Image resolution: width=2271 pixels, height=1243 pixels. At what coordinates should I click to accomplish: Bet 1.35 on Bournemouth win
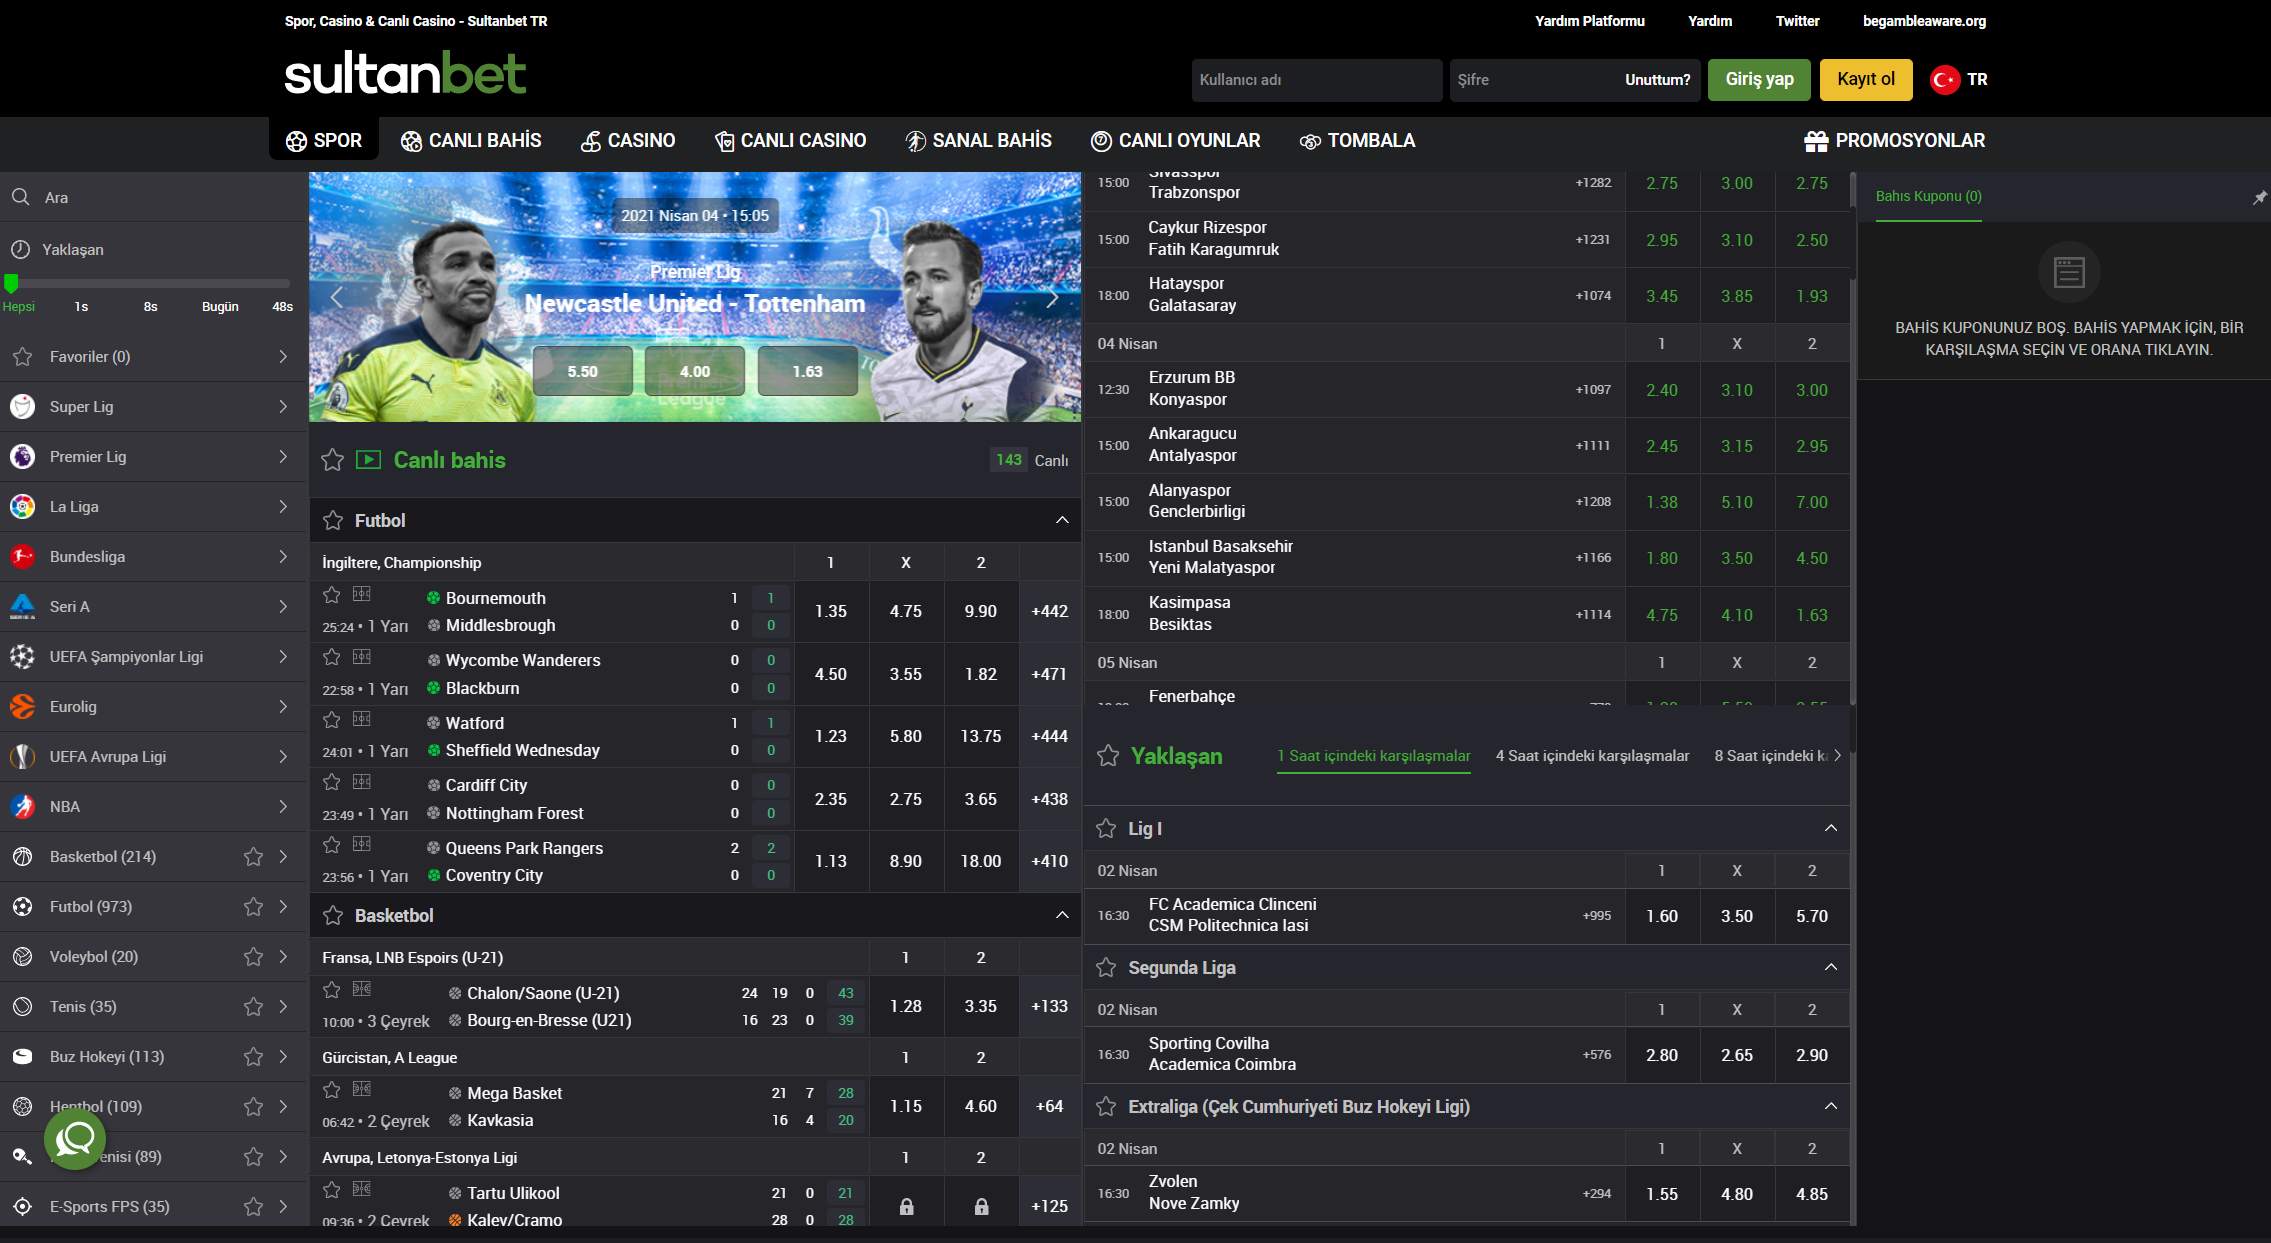(831, 611)
